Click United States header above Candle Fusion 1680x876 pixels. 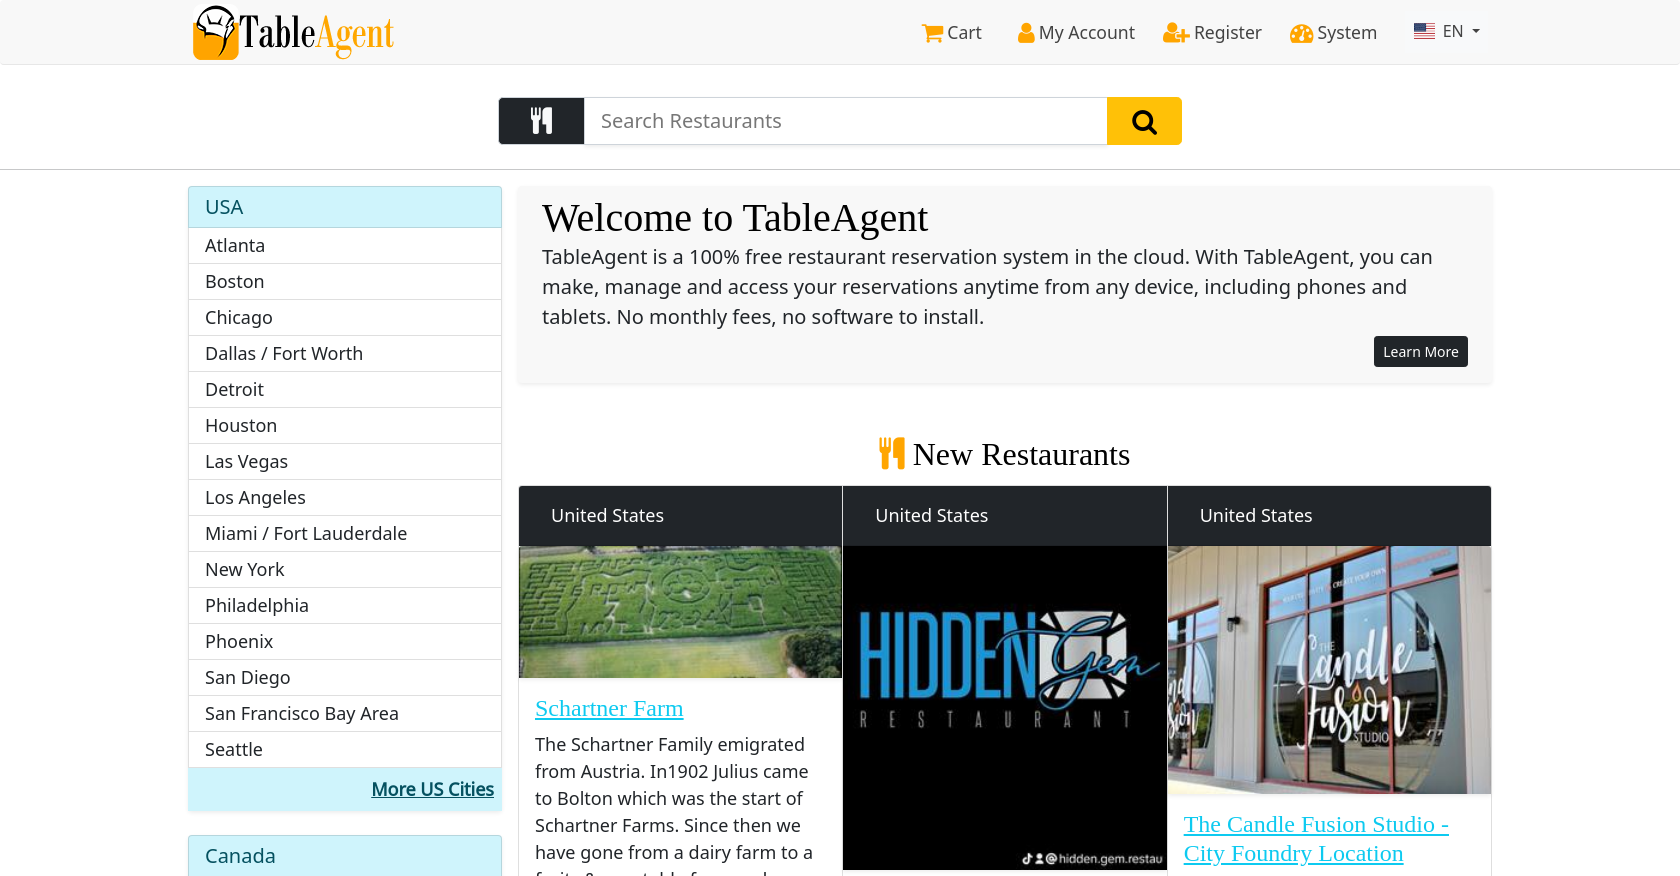[x=1329, y=516]
